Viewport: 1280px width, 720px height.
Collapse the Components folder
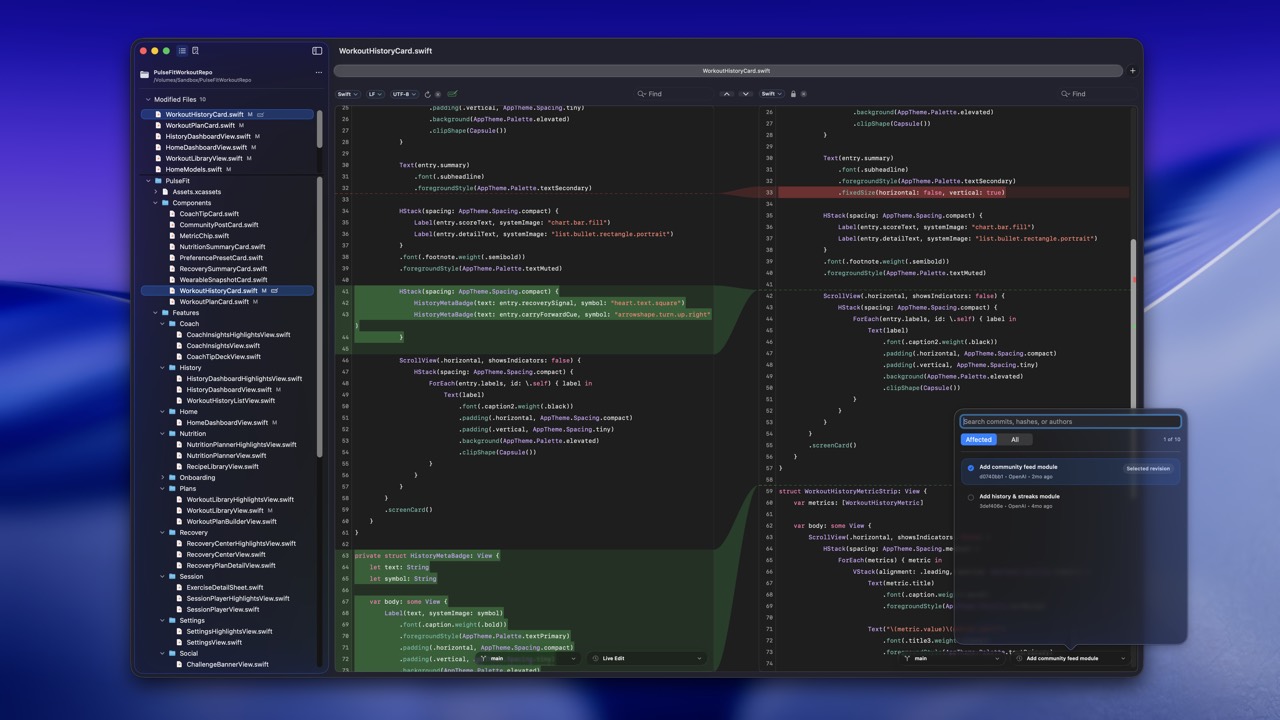click(155, 203)
